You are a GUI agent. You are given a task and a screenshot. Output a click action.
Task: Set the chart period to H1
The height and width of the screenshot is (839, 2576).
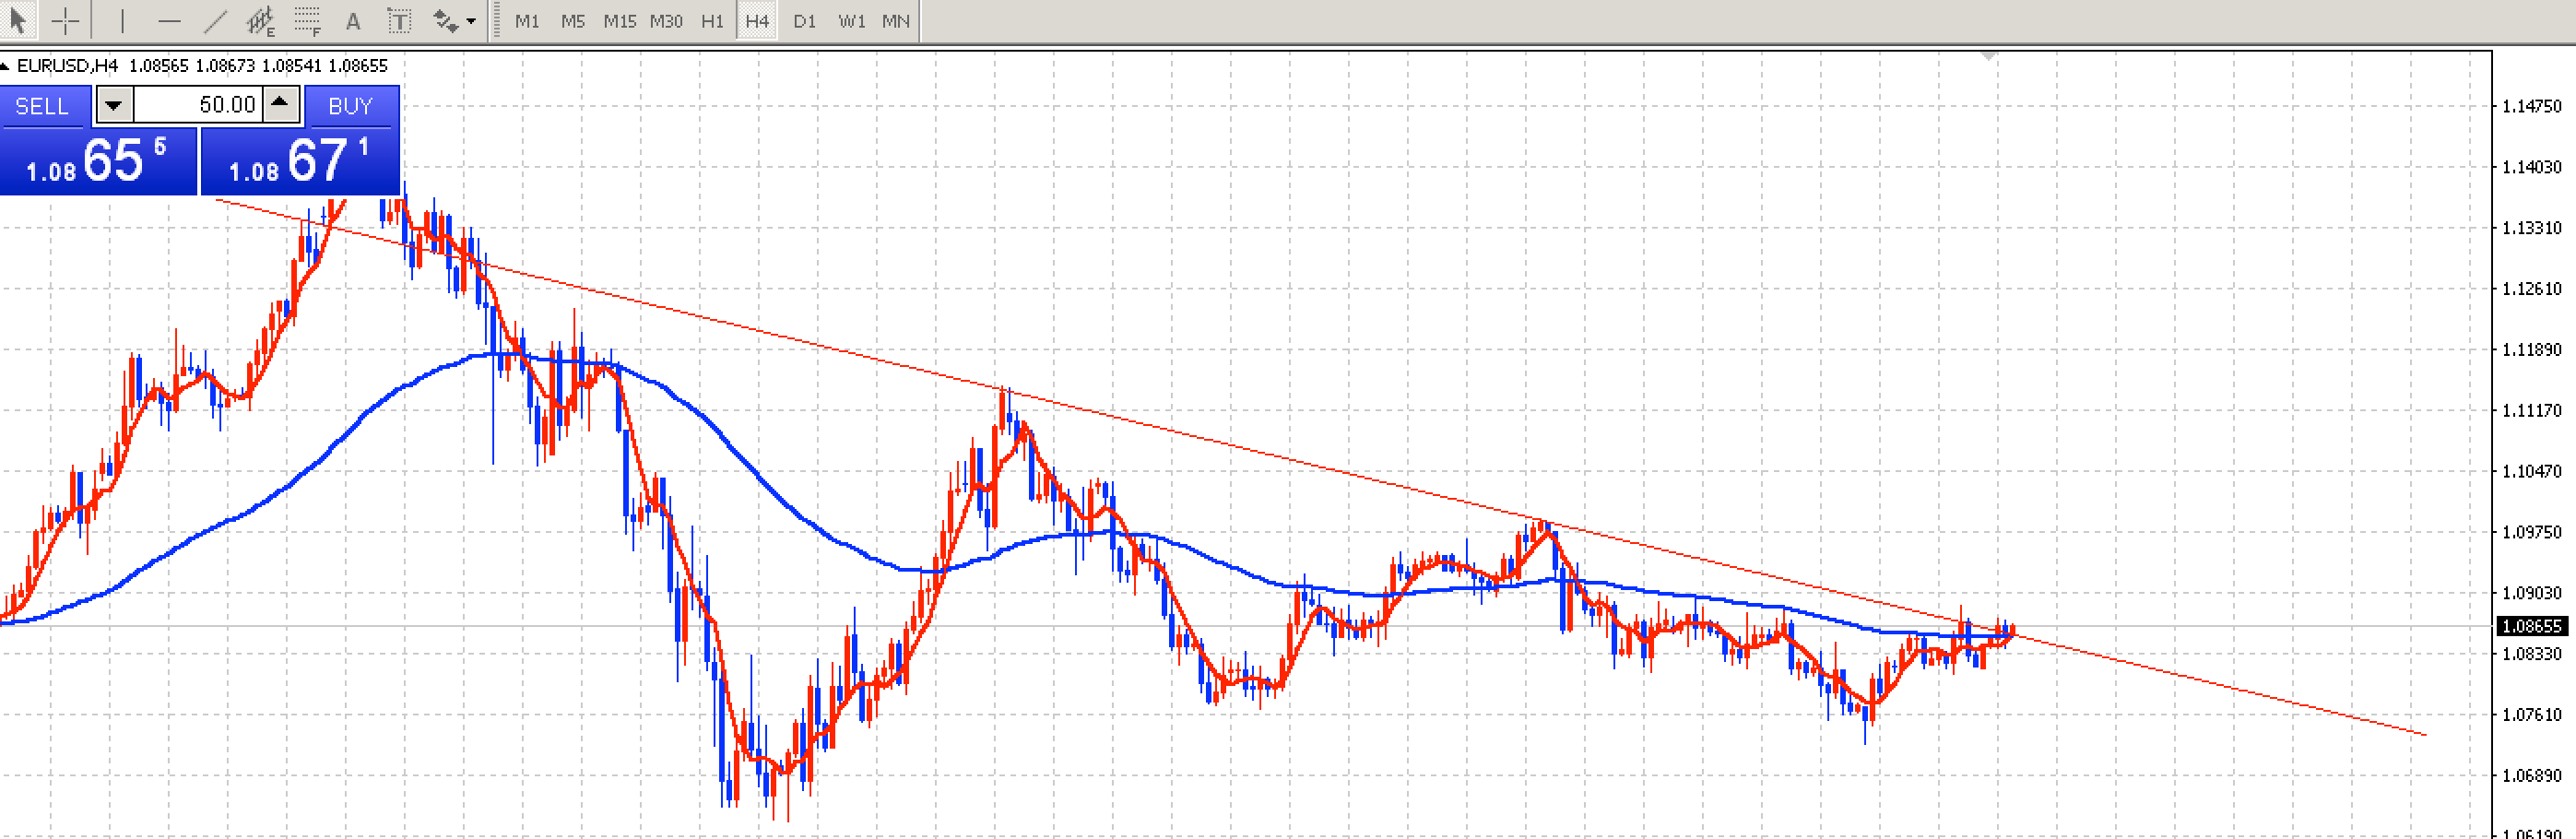coord(712,21)
